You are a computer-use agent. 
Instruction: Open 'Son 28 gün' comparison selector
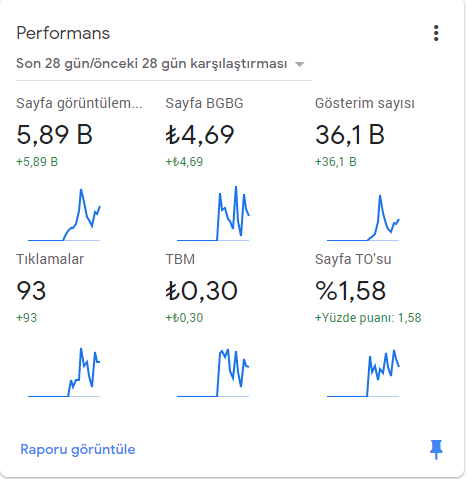tap(164, 63)
